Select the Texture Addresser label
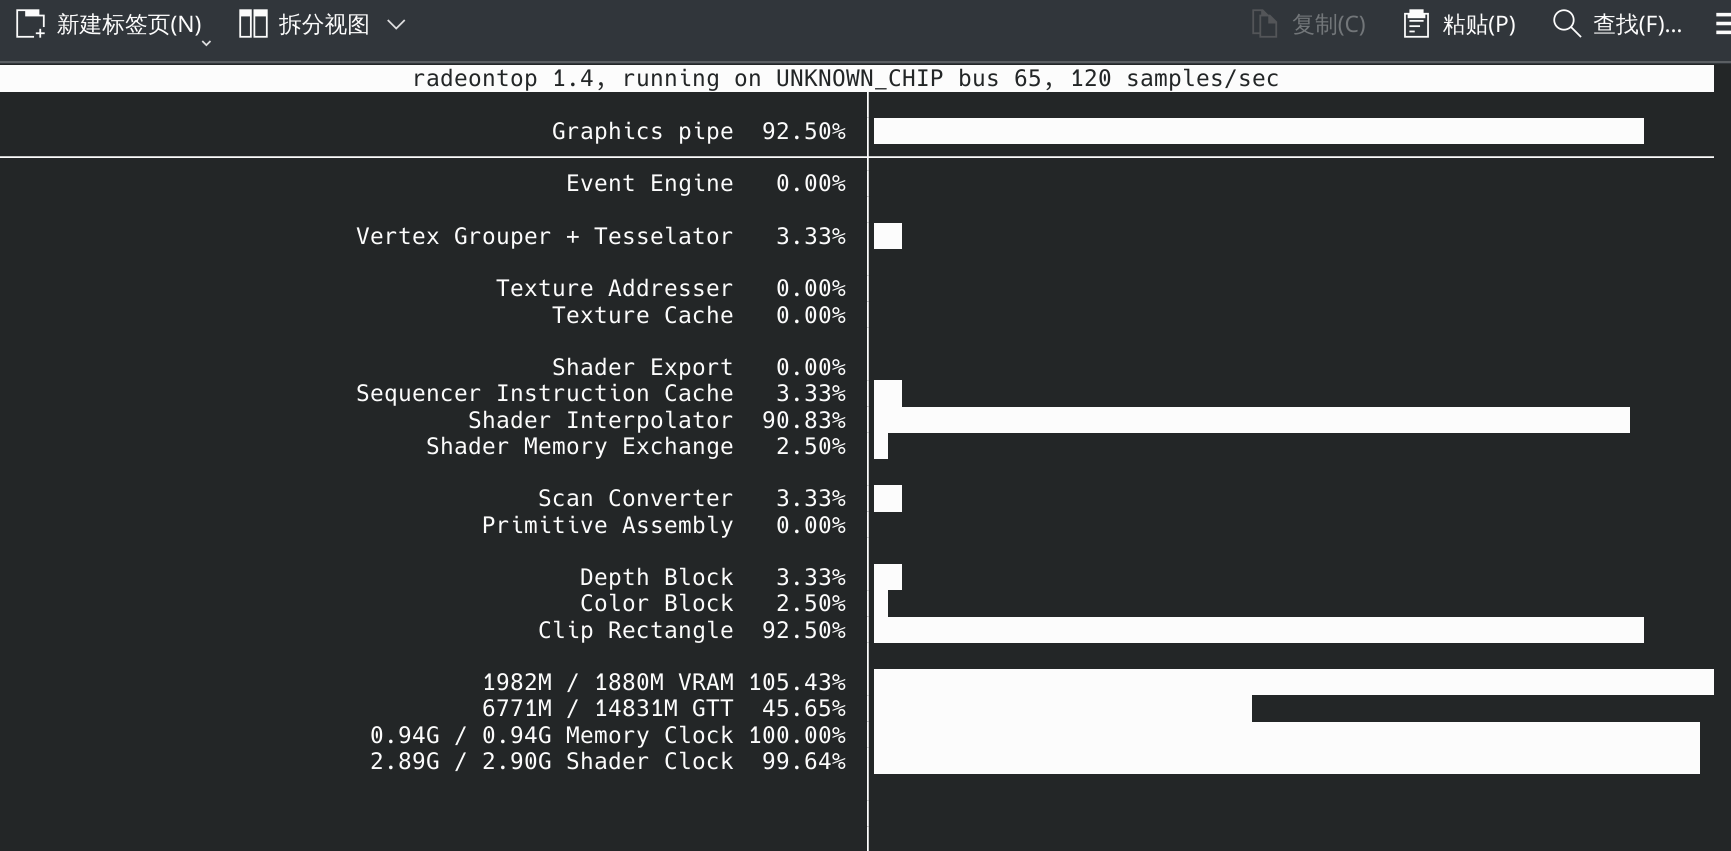 (614, 288)
